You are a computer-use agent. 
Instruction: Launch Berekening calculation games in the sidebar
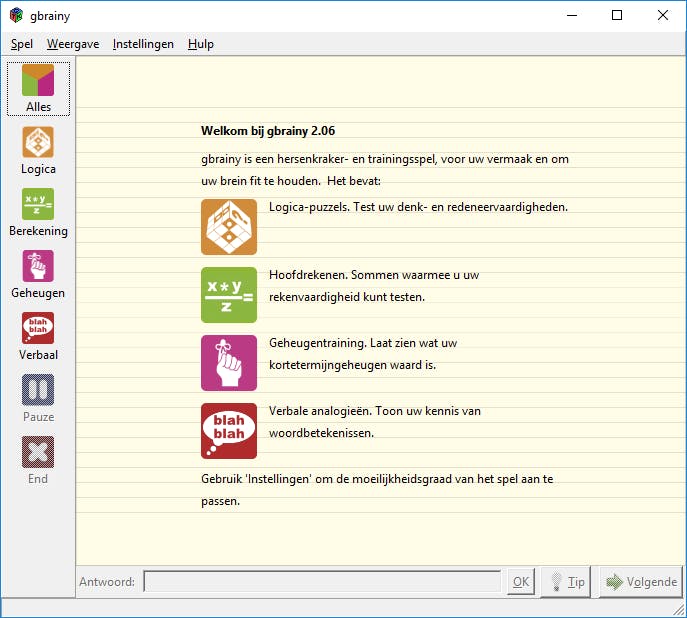click(38, 213)
